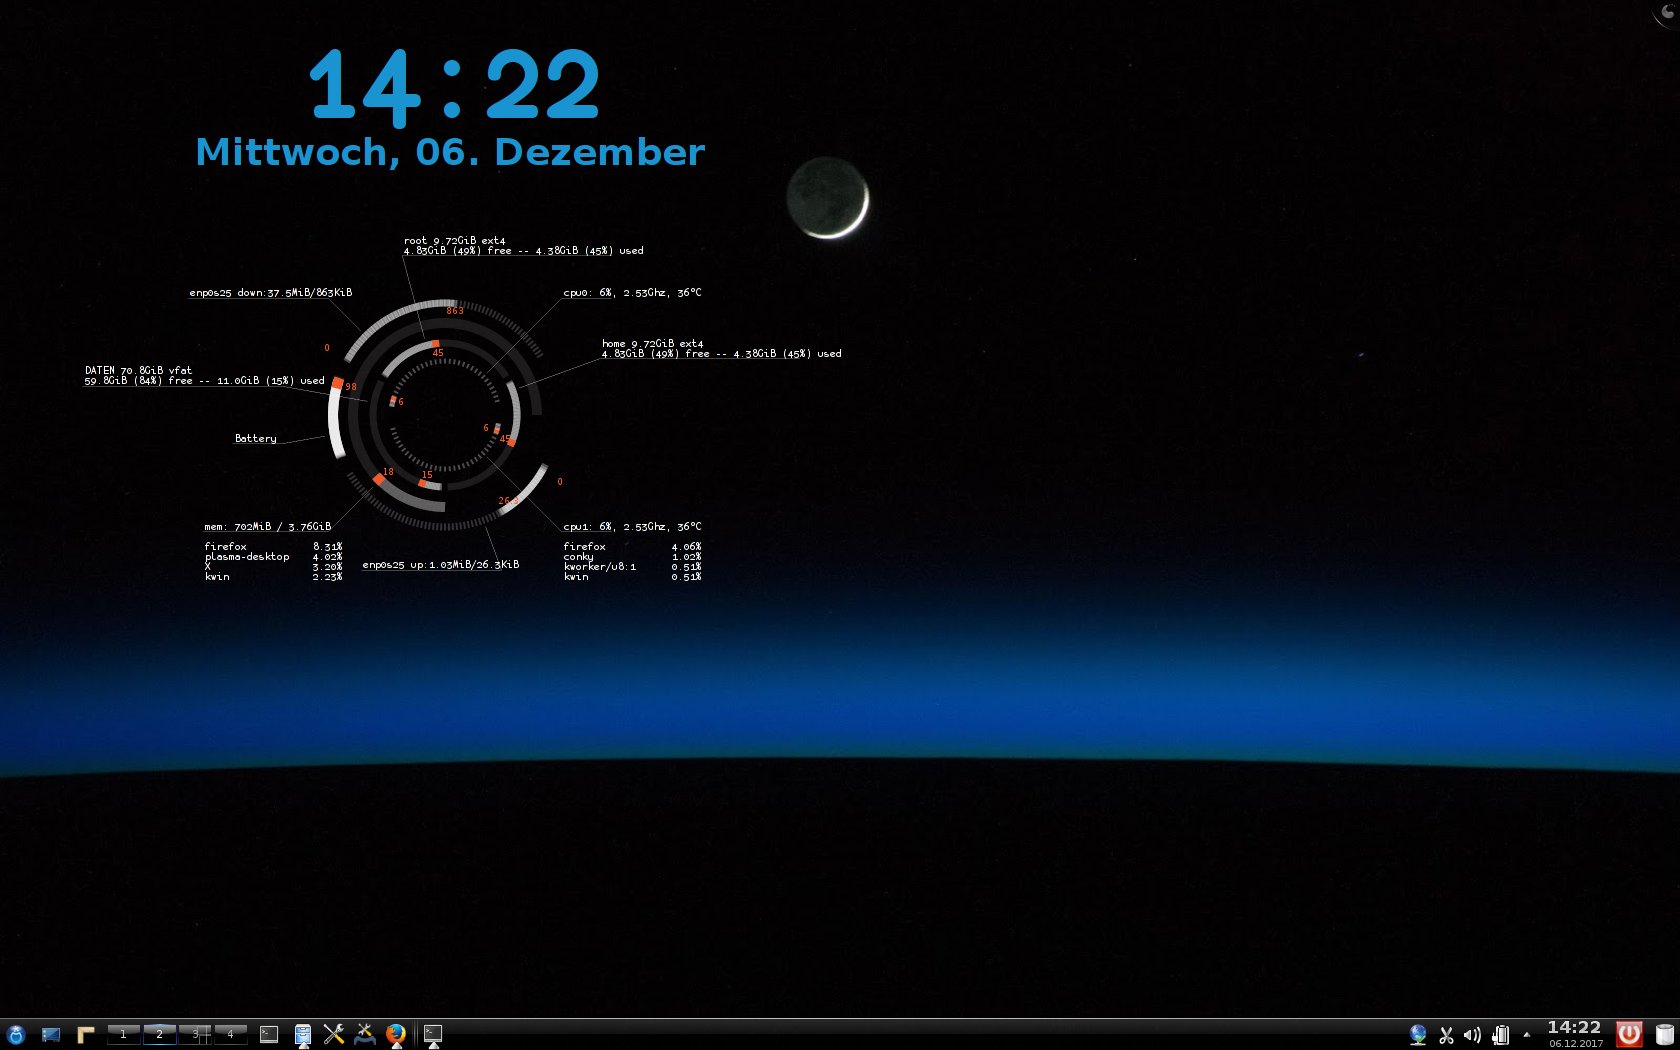1680x1050 pixels.
Task: Click 'conky' in the cpu process list
Action: (x=578, y=557)
